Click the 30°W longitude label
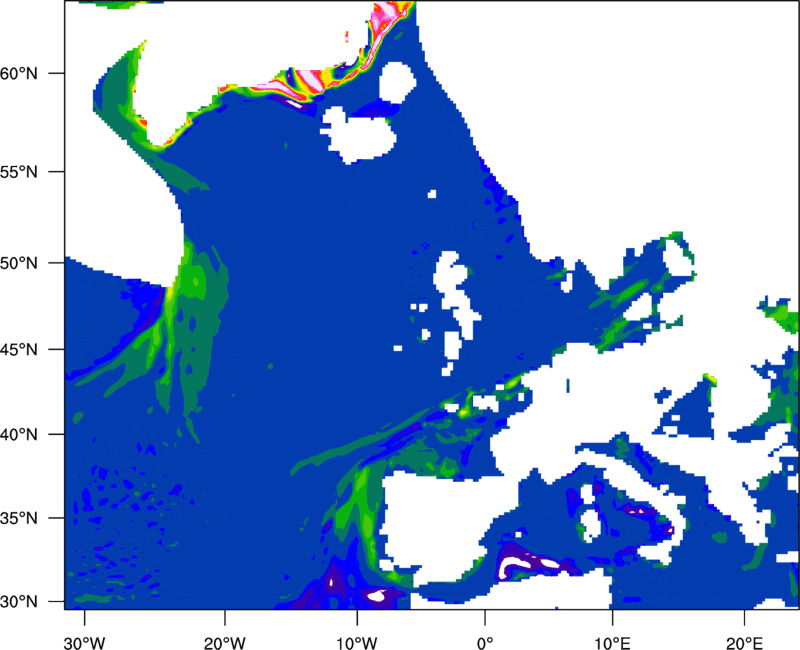The height and width of the screenshot is (650, 800). tap(85, 643)
